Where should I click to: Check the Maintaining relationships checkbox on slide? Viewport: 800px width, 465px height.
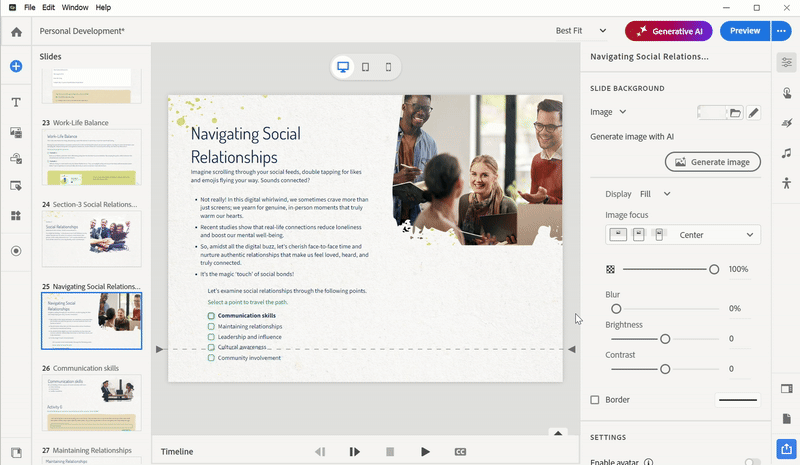click(x=211, y=326)
